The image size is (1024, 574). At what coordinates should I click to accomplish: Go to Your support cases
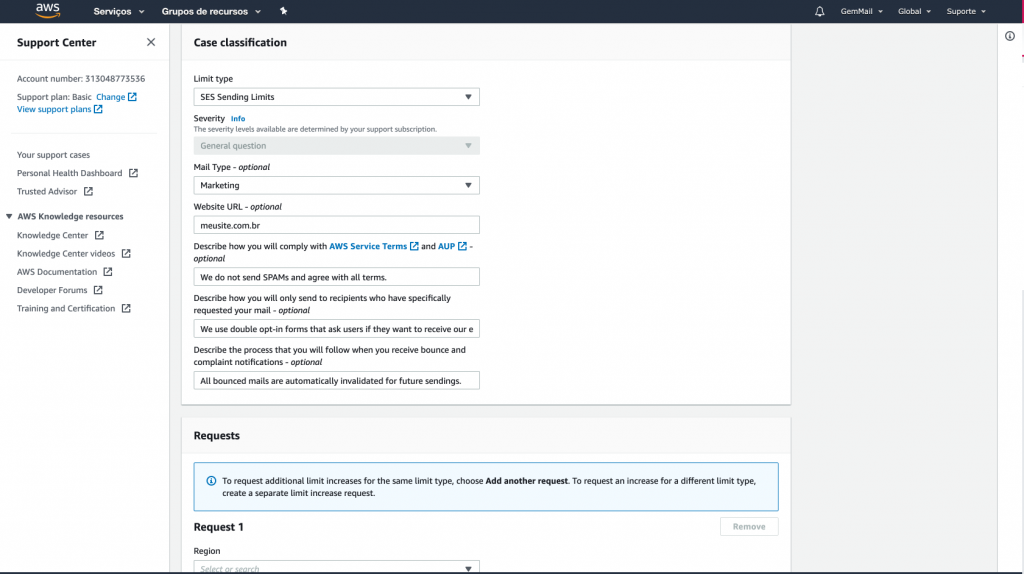click(54, 155)
